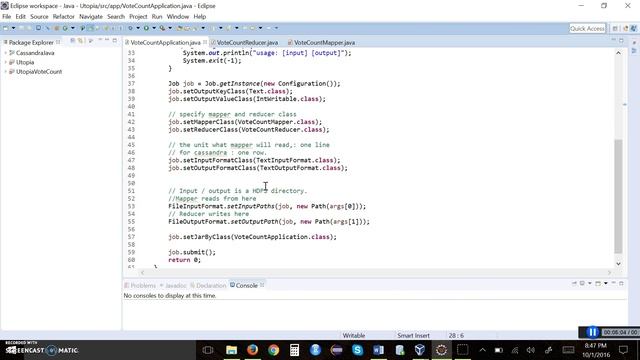Viewport: 640px width, 360px height.
Task: Click the editor scrollbar up arrow
Action: tap(618, 53)
